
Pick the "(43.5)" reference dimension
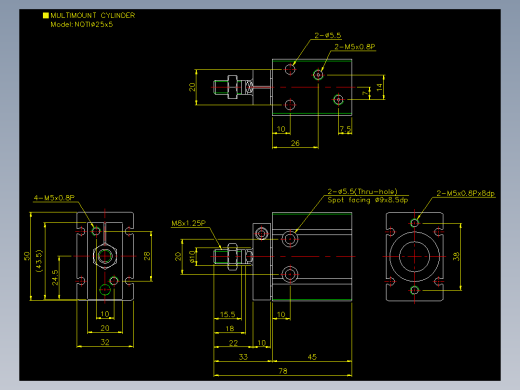tap(39, 261)
